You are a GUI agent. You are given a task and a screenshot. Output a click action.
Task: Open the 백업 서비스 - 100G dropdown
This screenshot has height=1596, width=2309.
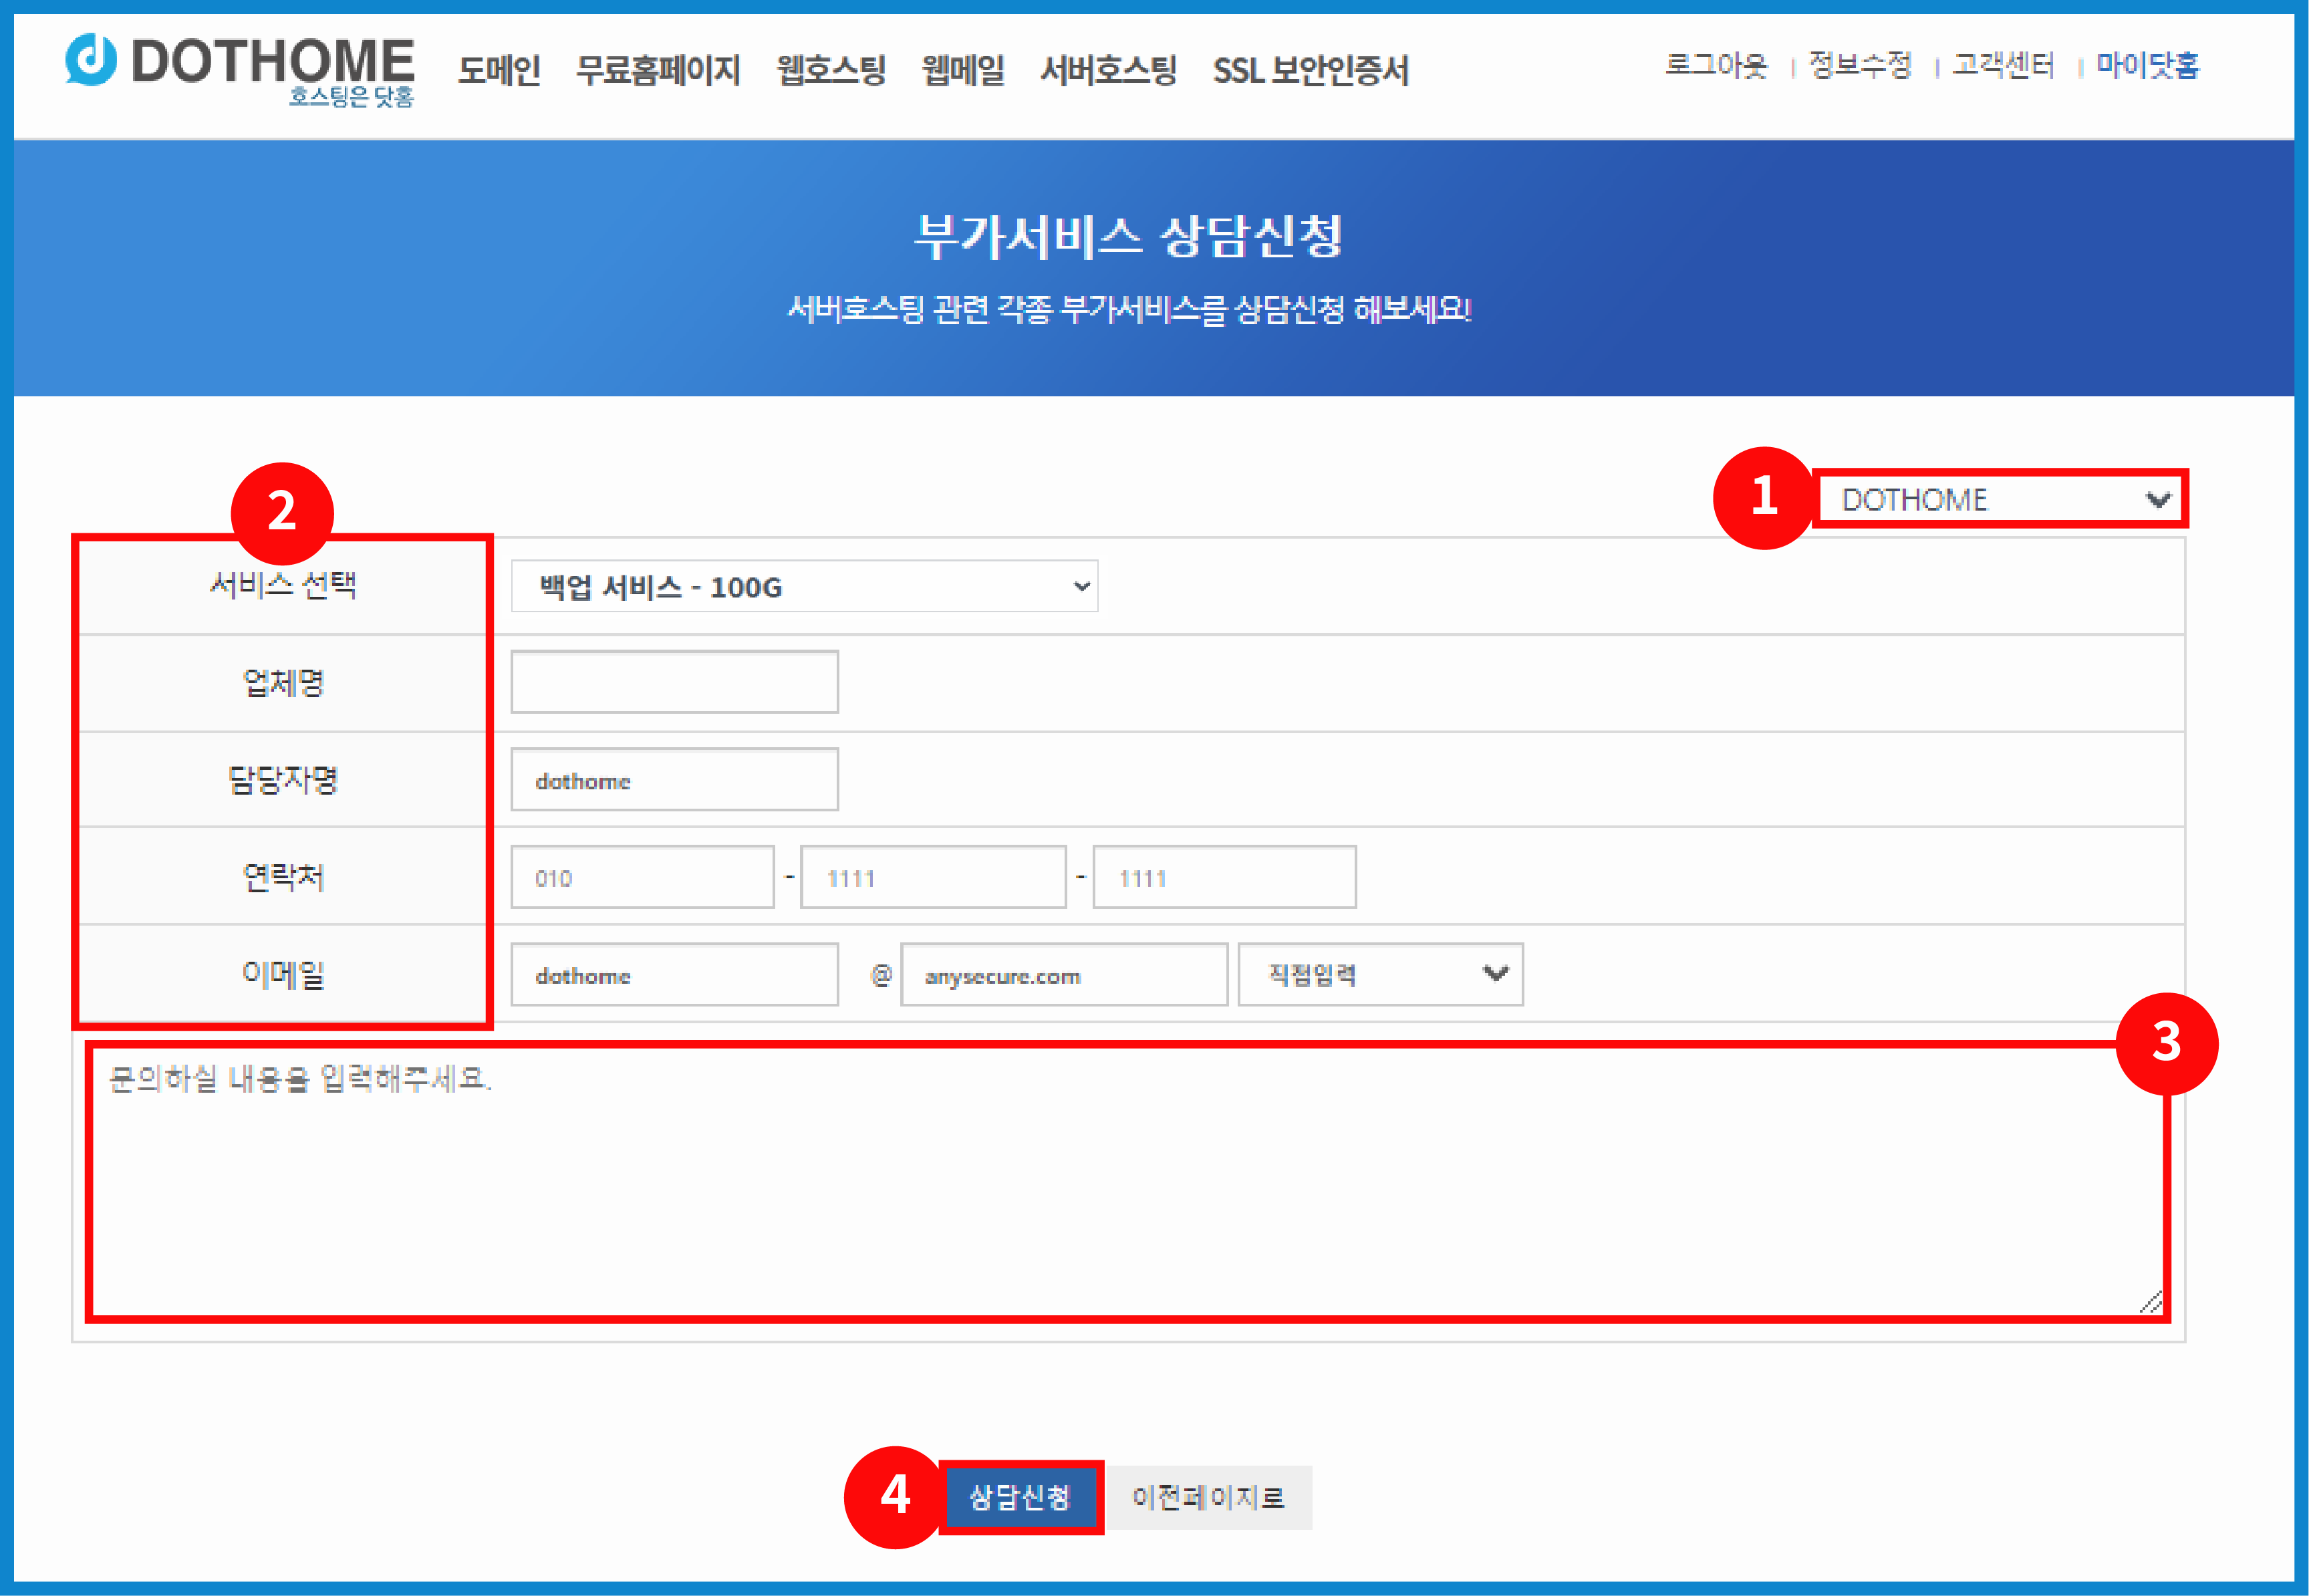point(804,587)
